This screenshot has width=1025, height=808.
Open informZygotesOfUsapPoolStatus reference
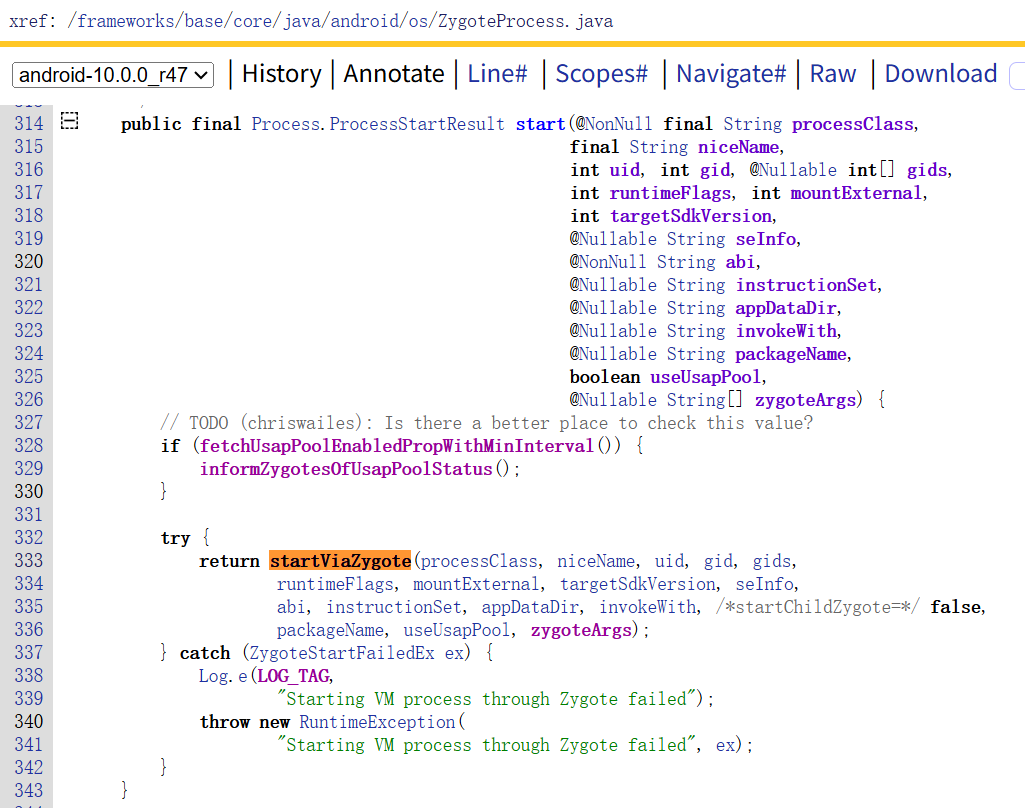[x=346, y=469]
